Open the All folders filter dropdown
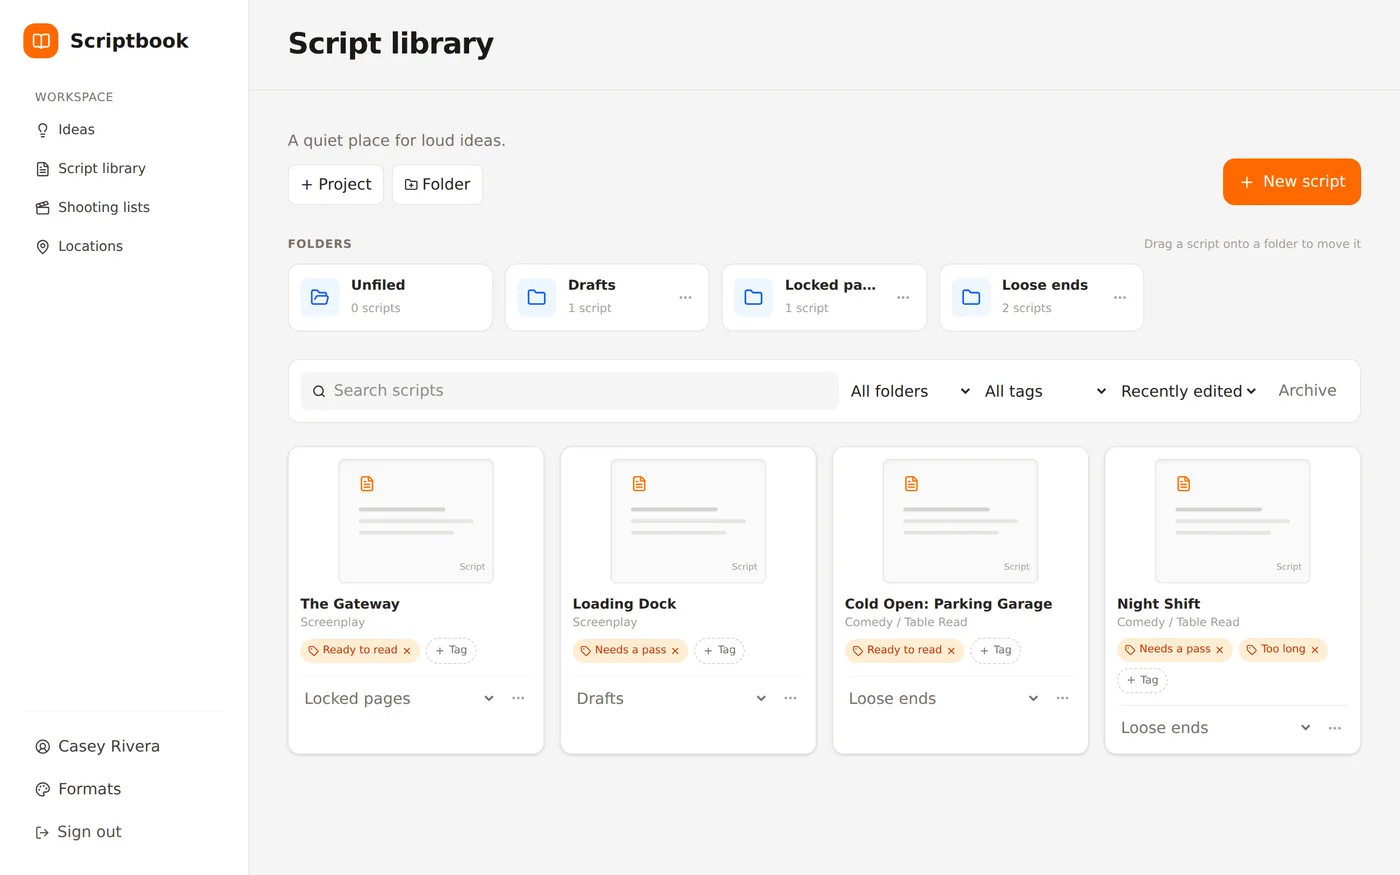The height and width of the screenshot is (875, 1400). click(910, 391)
